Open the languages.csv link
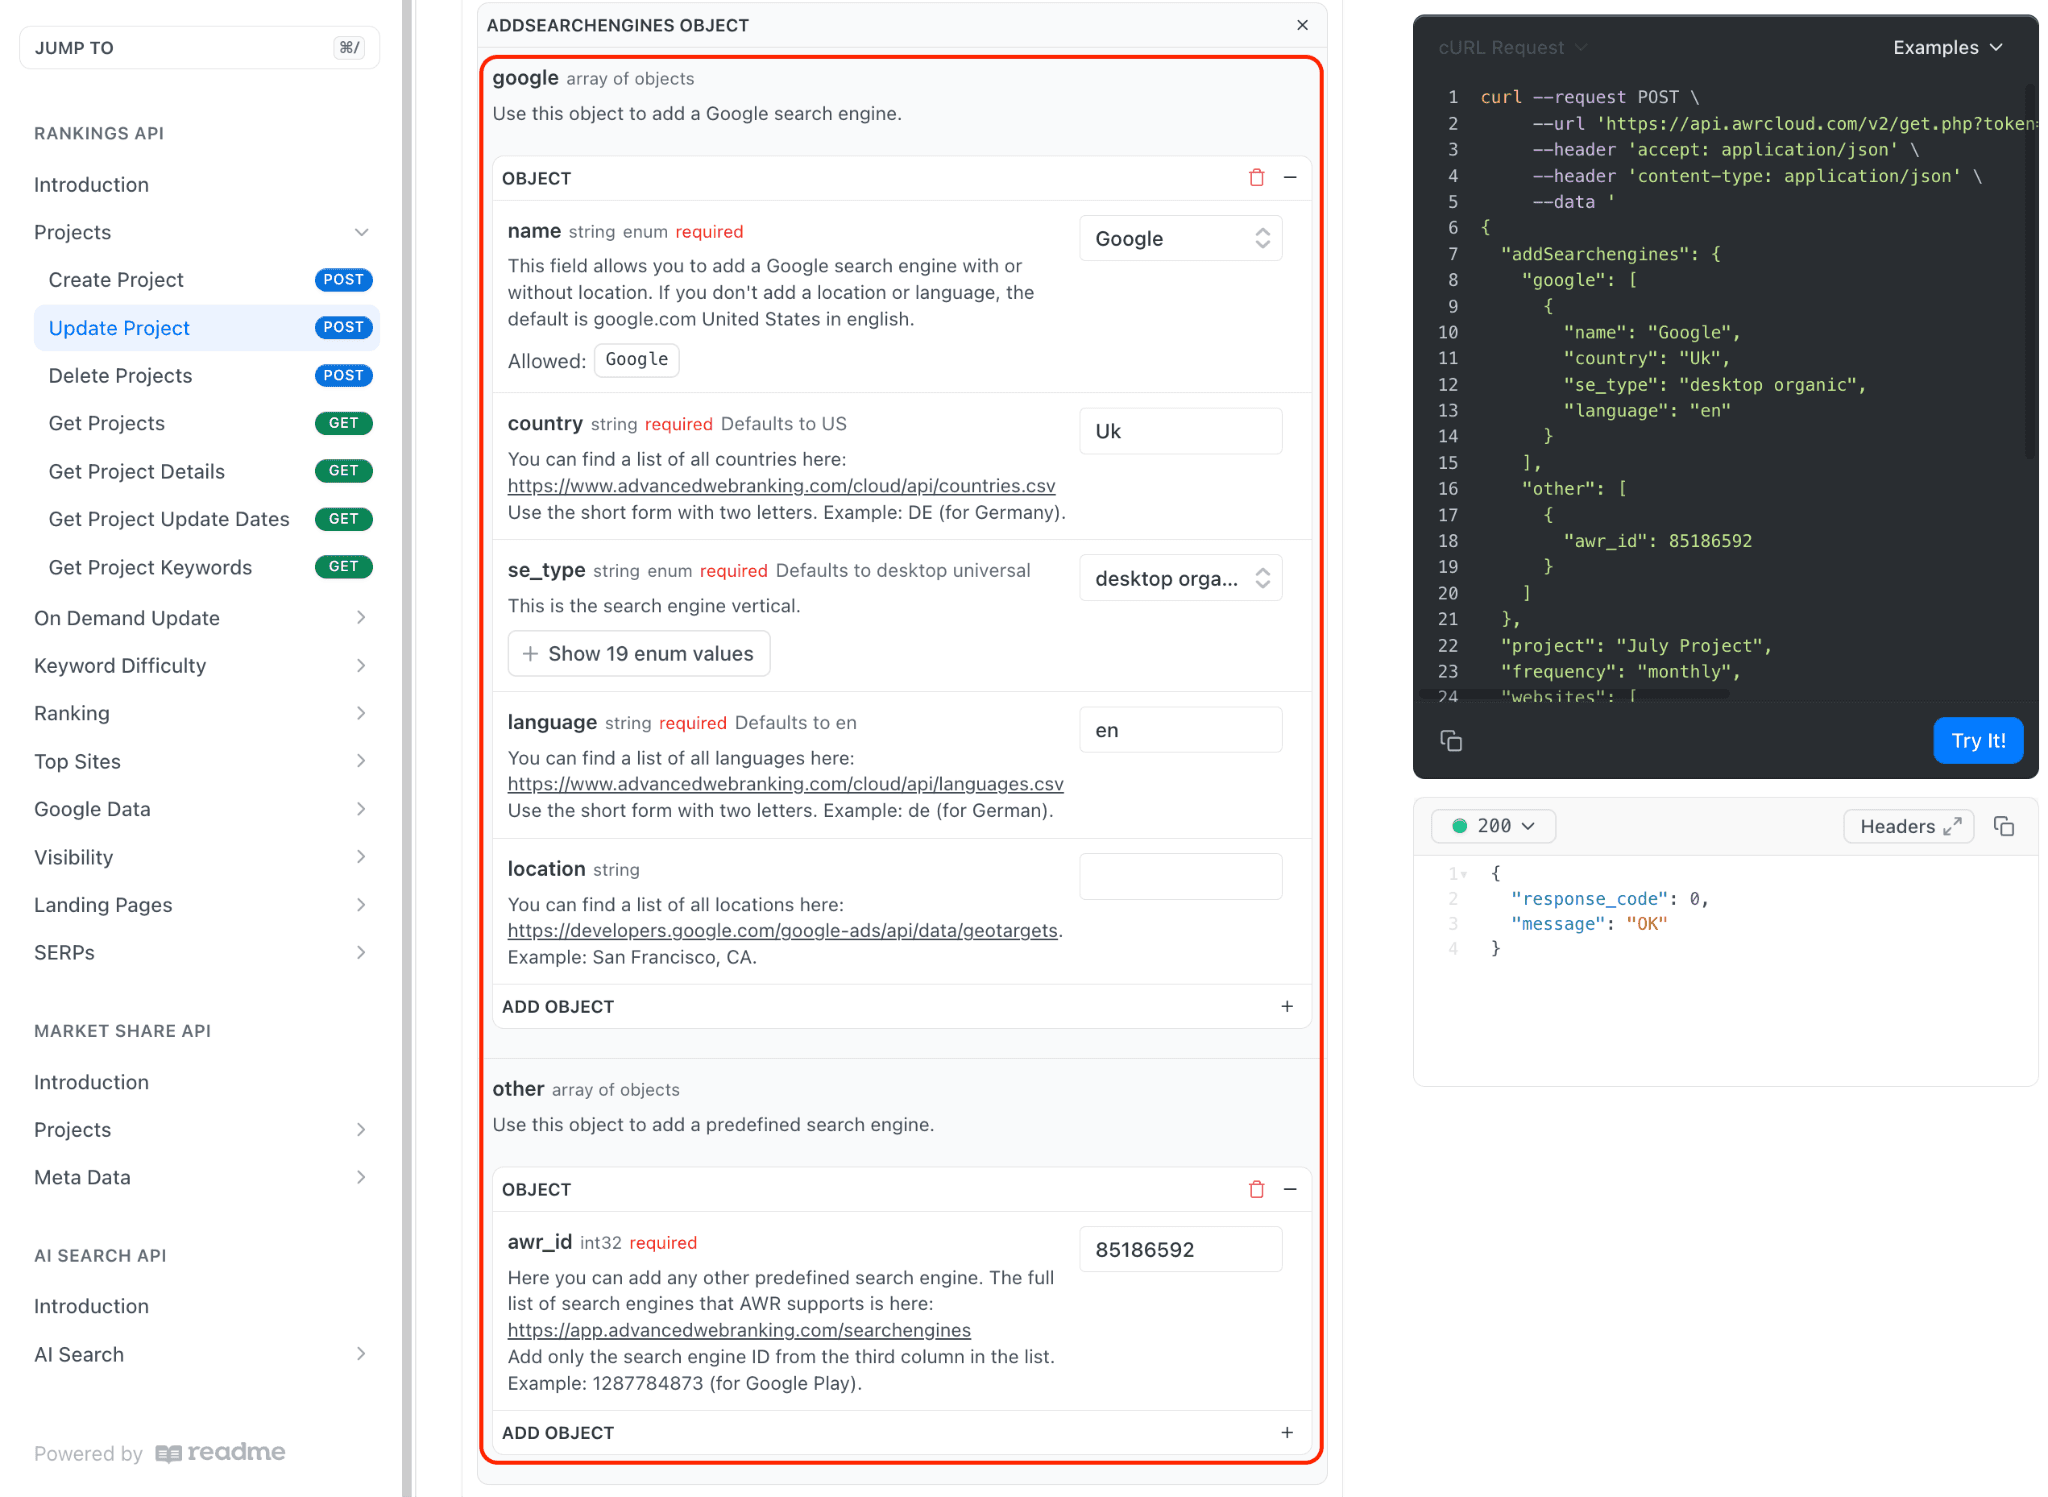This screenshot has height=1497, width=2048. (785, 784)
